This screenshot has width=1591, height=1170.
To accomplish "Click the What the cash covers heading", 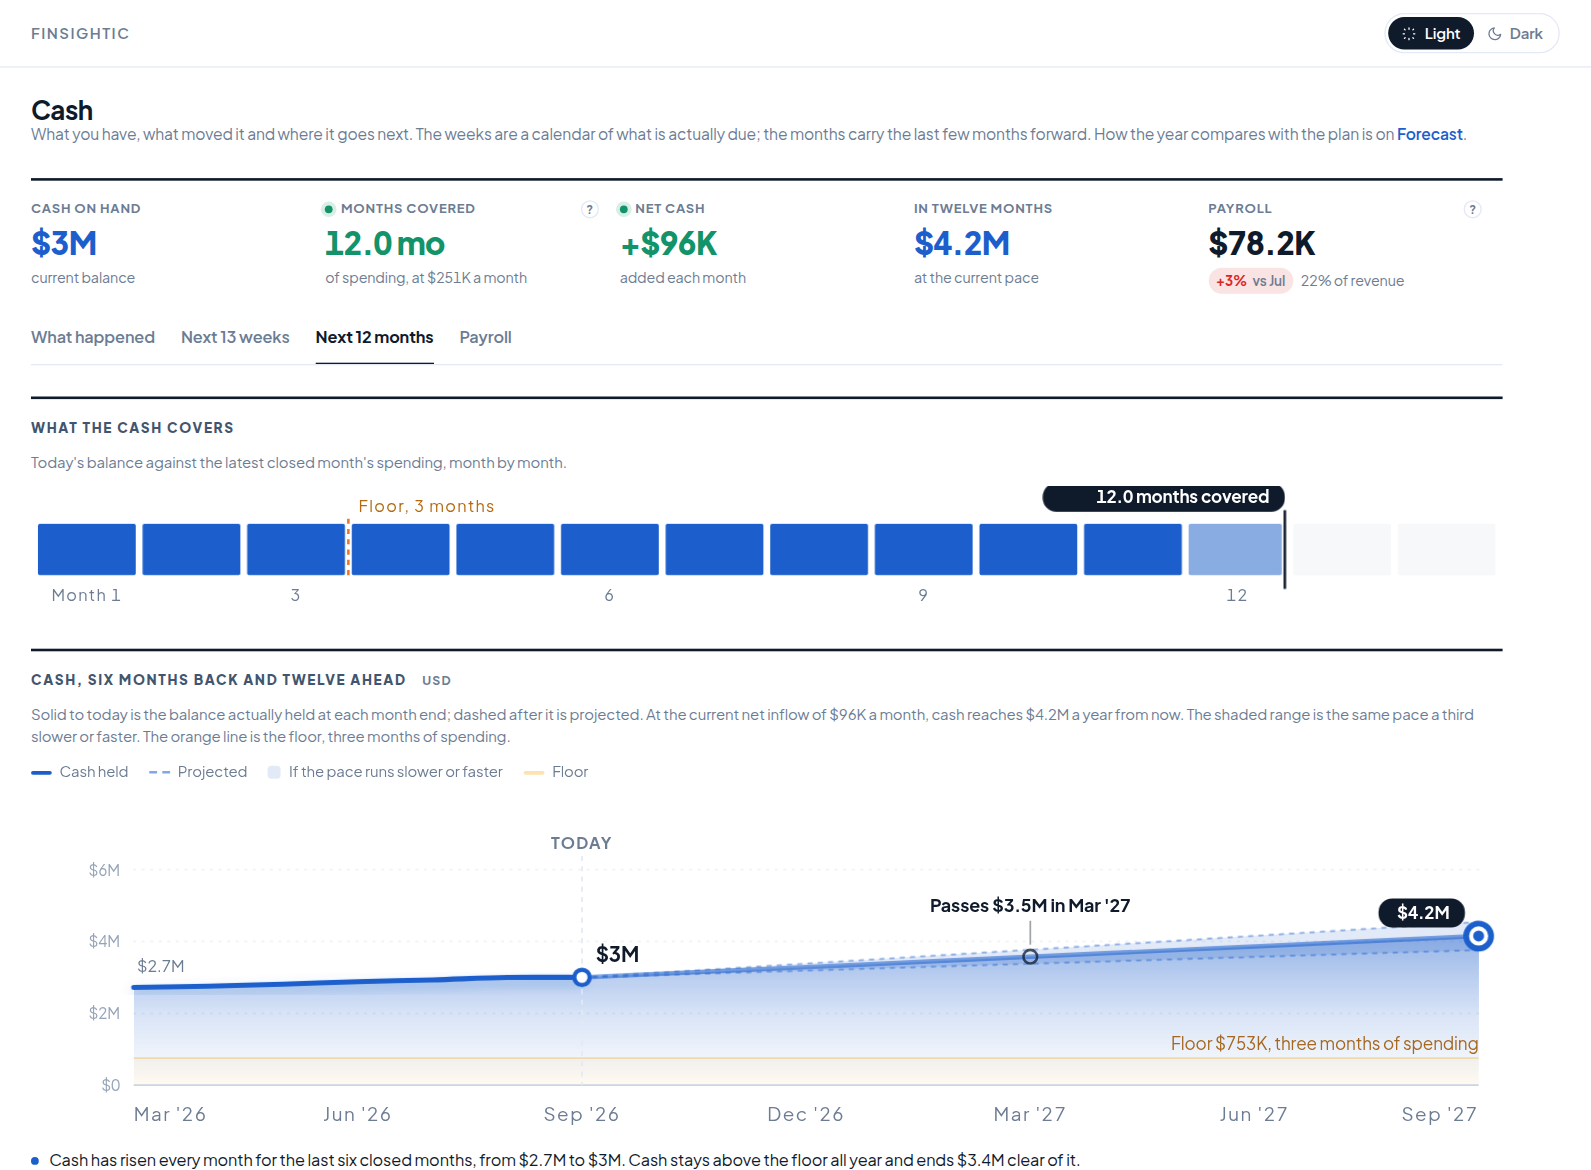I will [132, 428].
